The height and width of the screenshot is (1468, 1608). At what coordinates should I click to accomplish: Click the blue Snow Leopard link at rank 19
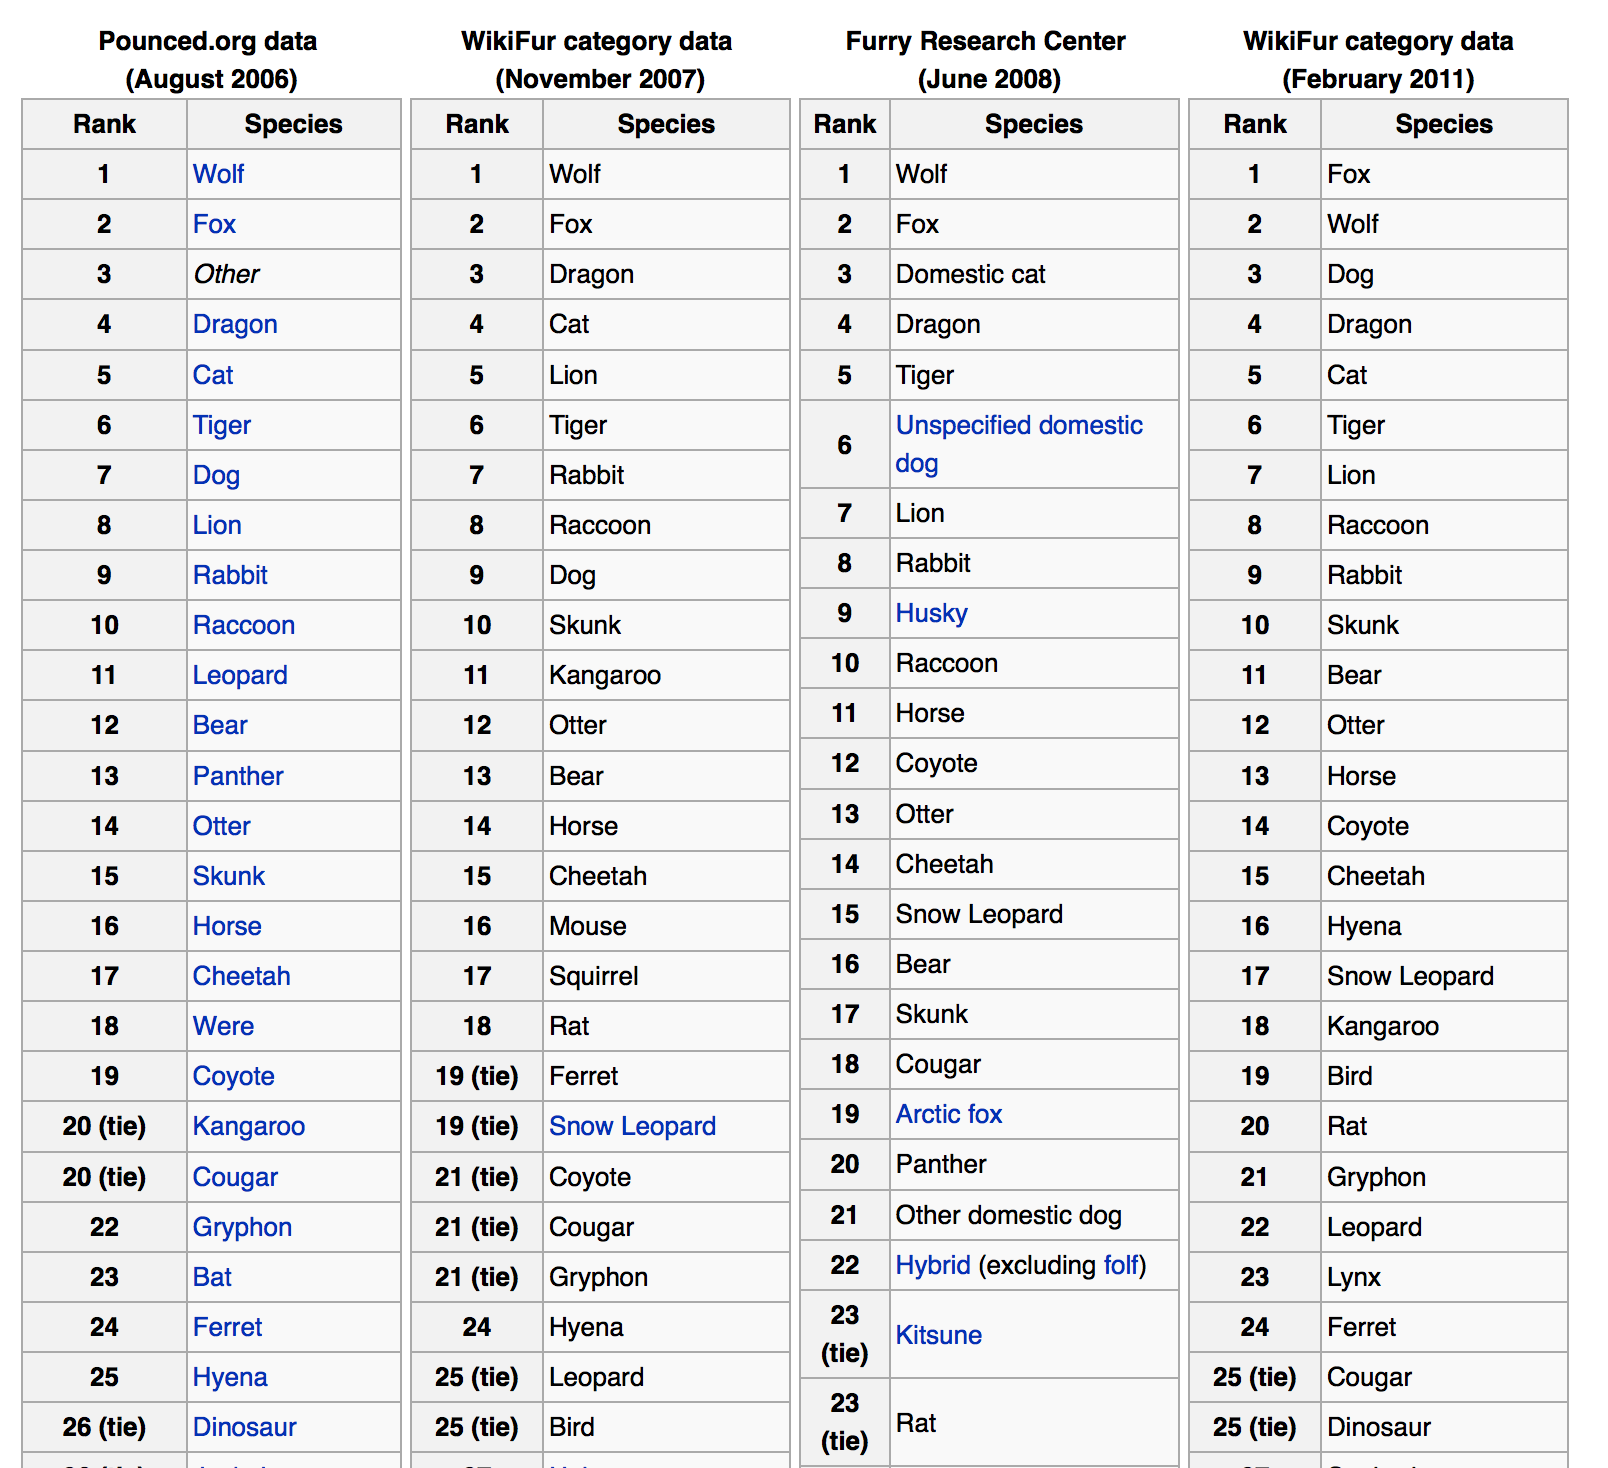tap(632, 1126)
